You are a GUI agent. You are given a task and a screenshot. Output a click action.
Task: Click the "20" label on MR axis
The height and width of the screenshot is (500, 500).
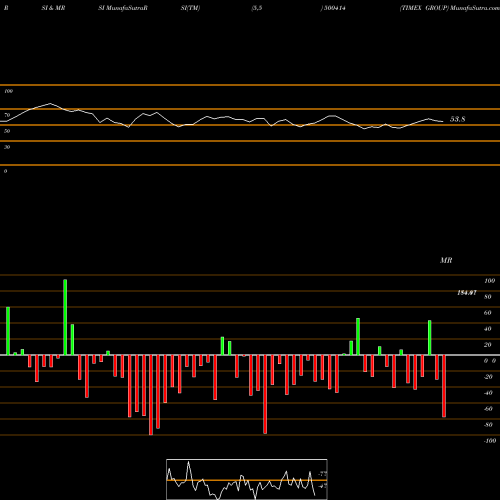tap(488, 345)
